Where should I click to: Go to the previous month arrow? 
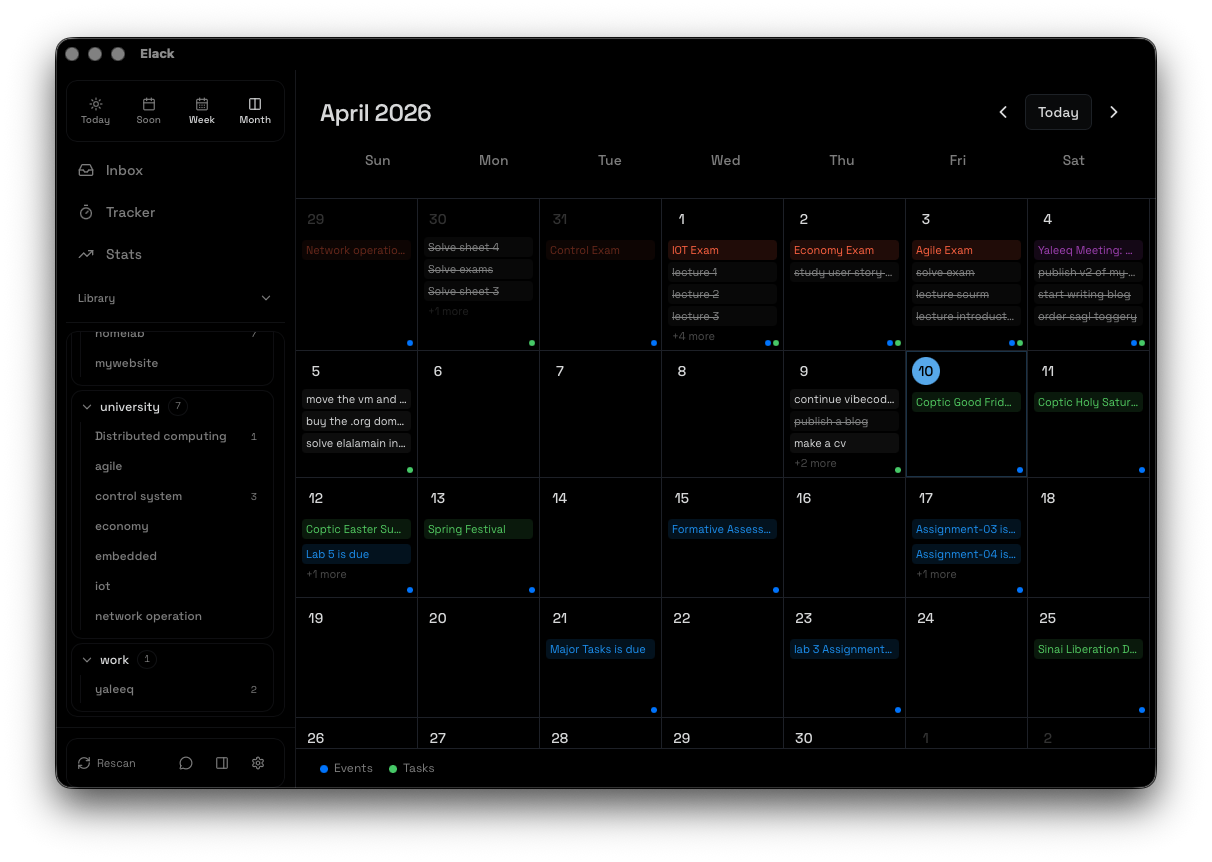point(1003,112)
